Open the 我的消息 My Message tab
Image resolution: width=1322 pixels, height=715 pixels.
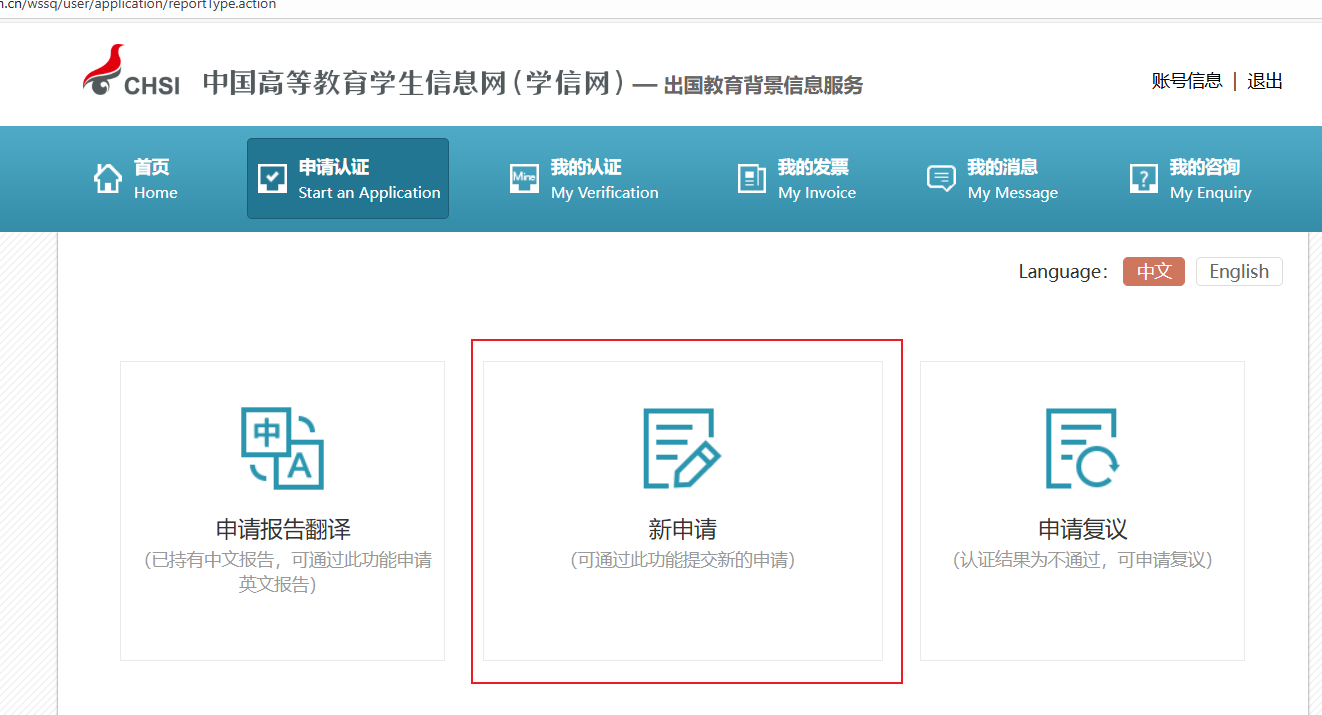tap(1012, 179)
